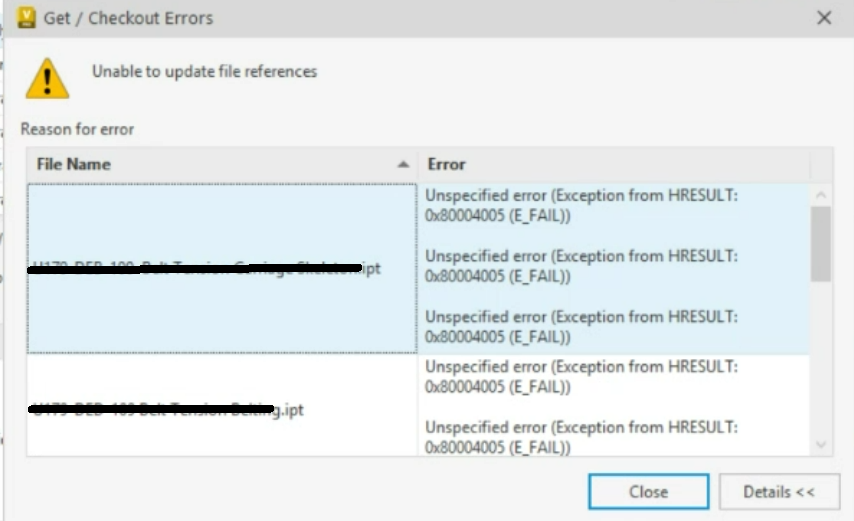
Task: Click the Close button
Action: [x=648, y=492]
